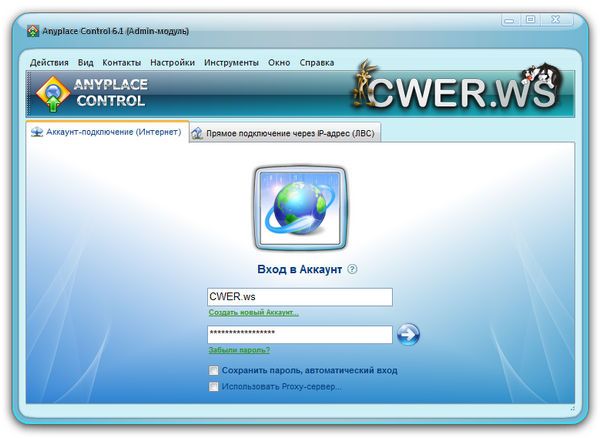The width and height of the screenshot is (600, 438).
Task: Switch to Аккаунт-подключение (Интернет) tab
Action: pyautogui.click(x=107, y=132)
